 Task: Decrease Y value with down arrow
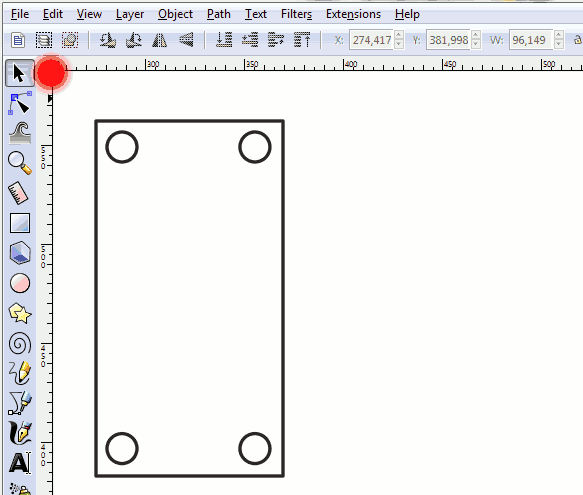[476, 44]
